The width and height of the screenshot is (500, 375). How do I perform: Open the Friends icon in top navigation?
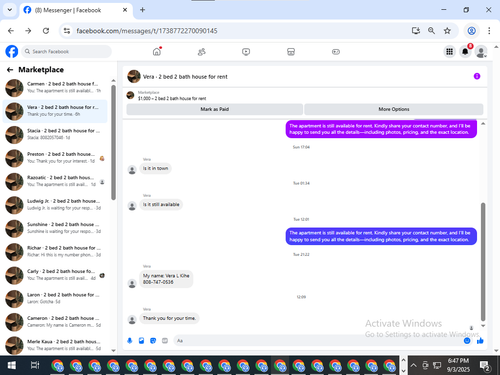pos(201,52)
